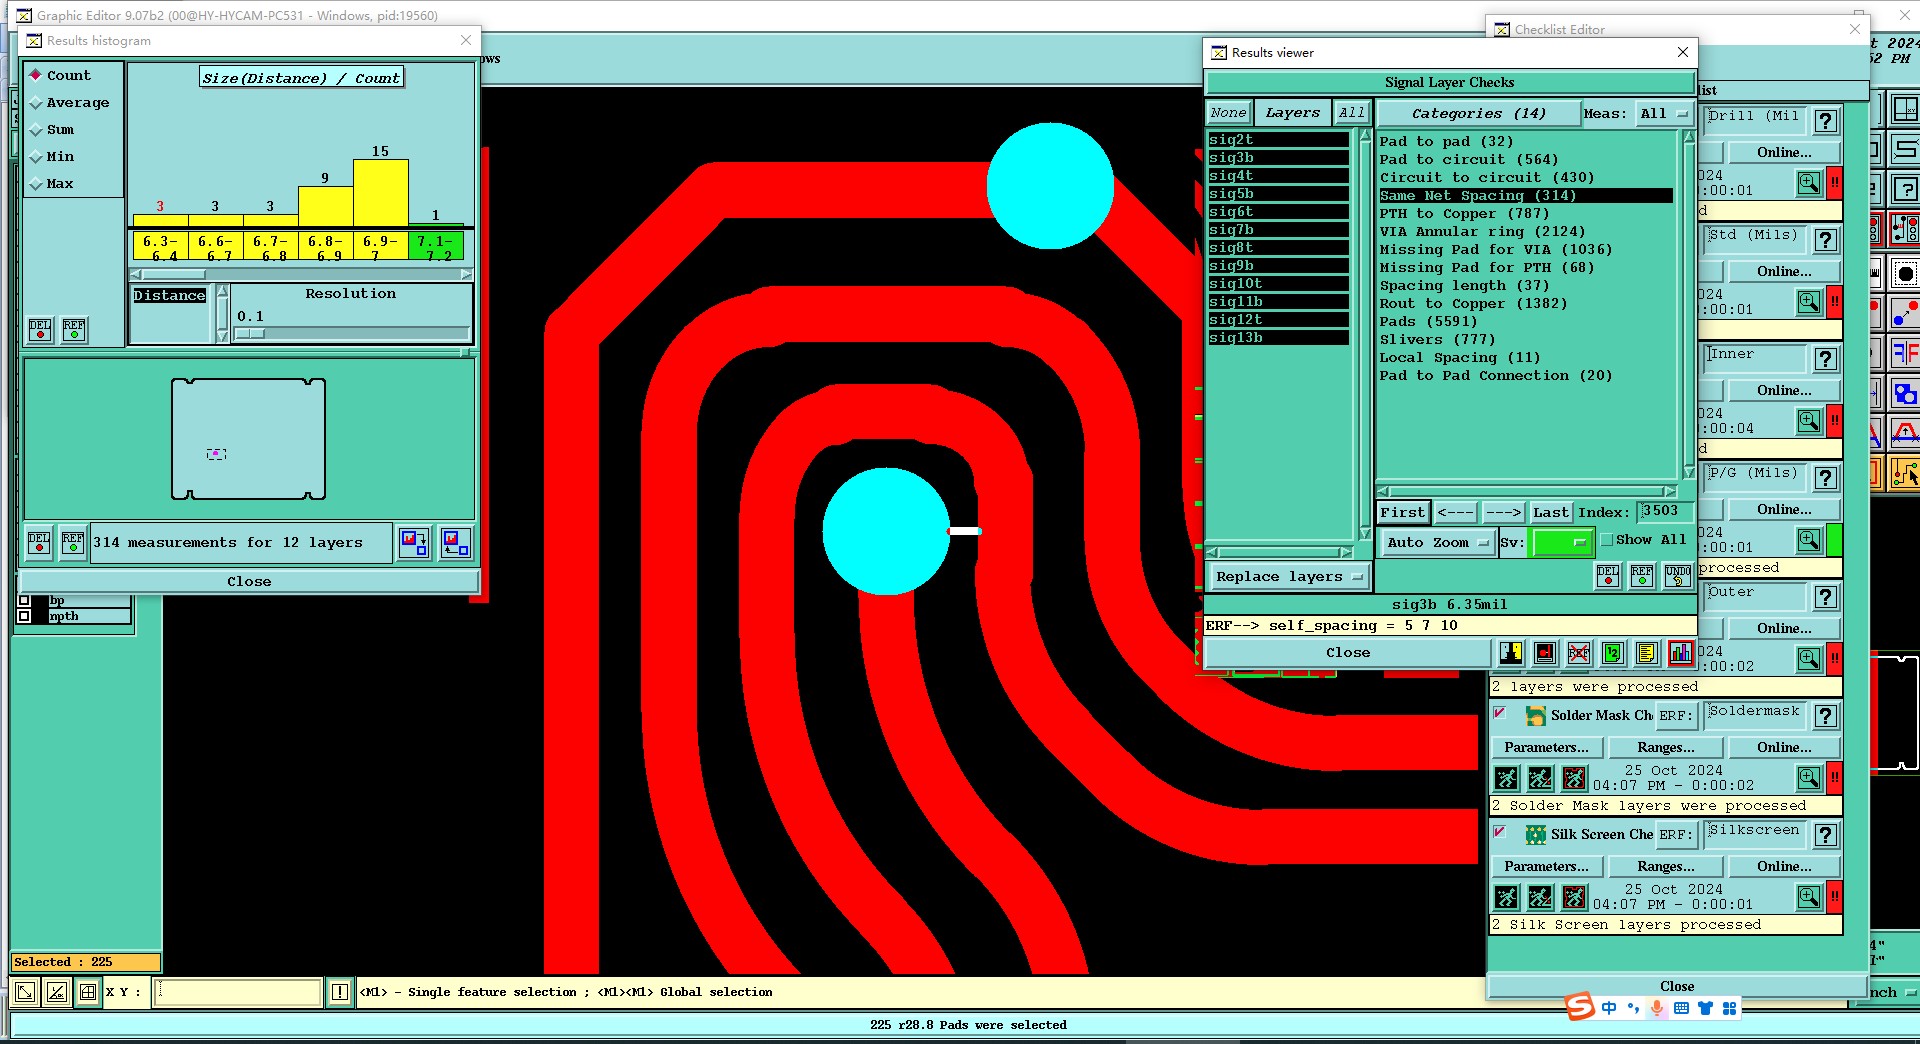Image resolution: width=1920 pixels, height=1044 pixels.
Task: Open Drill check help question-mark
Action: [1826, 121]
